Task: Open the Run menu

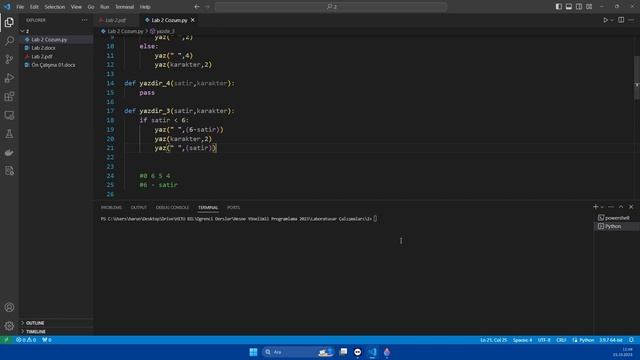Action: [x=104, y=7]
